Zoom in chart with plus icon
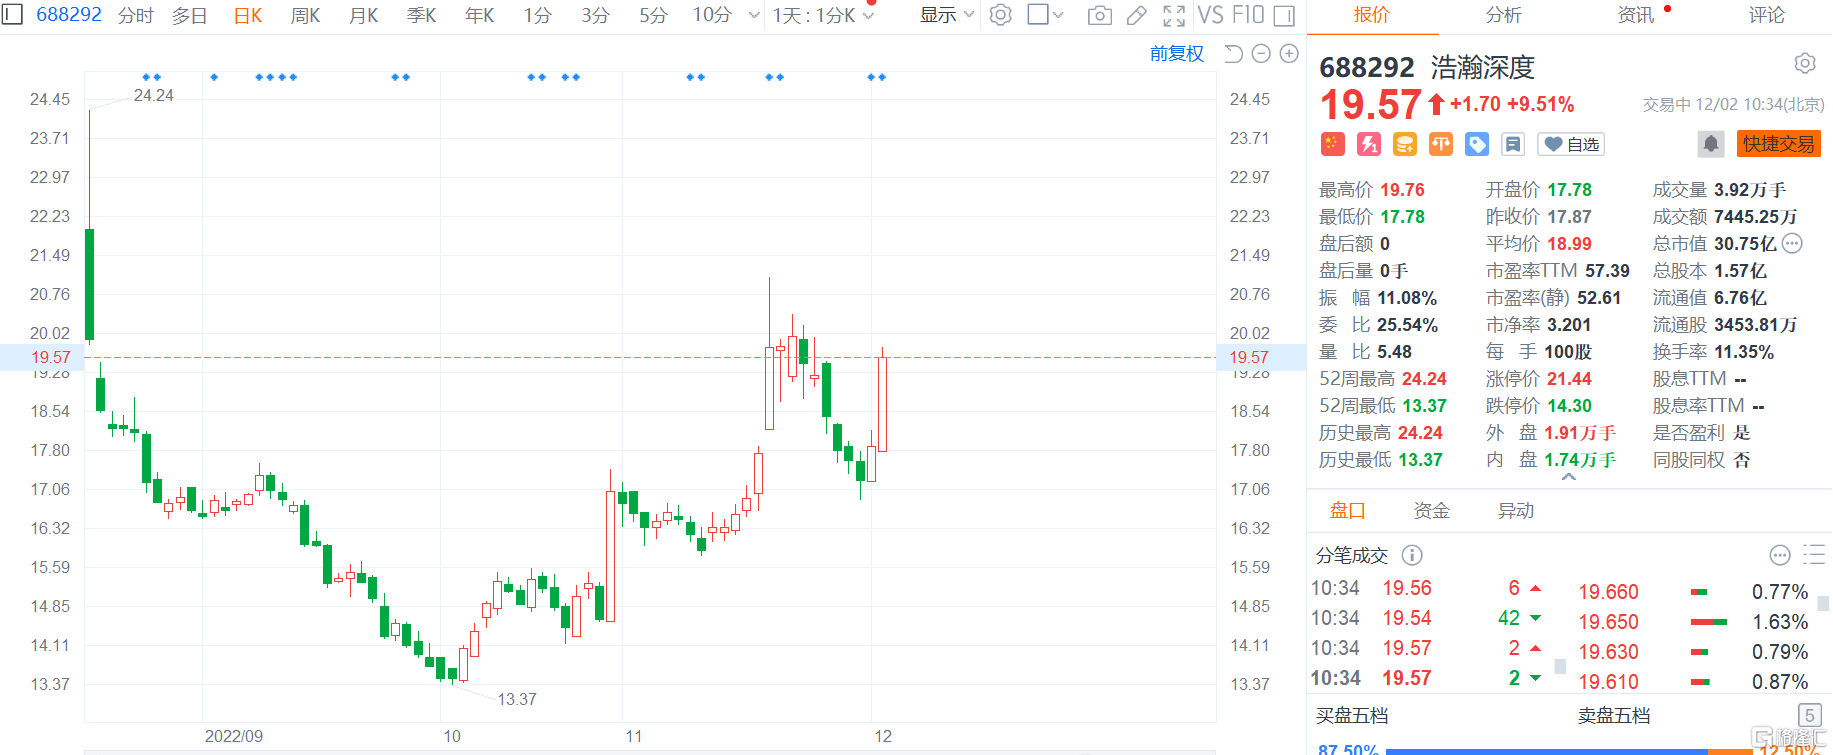Viewport: 1833px width, 755px height. tap(1290, 54)
